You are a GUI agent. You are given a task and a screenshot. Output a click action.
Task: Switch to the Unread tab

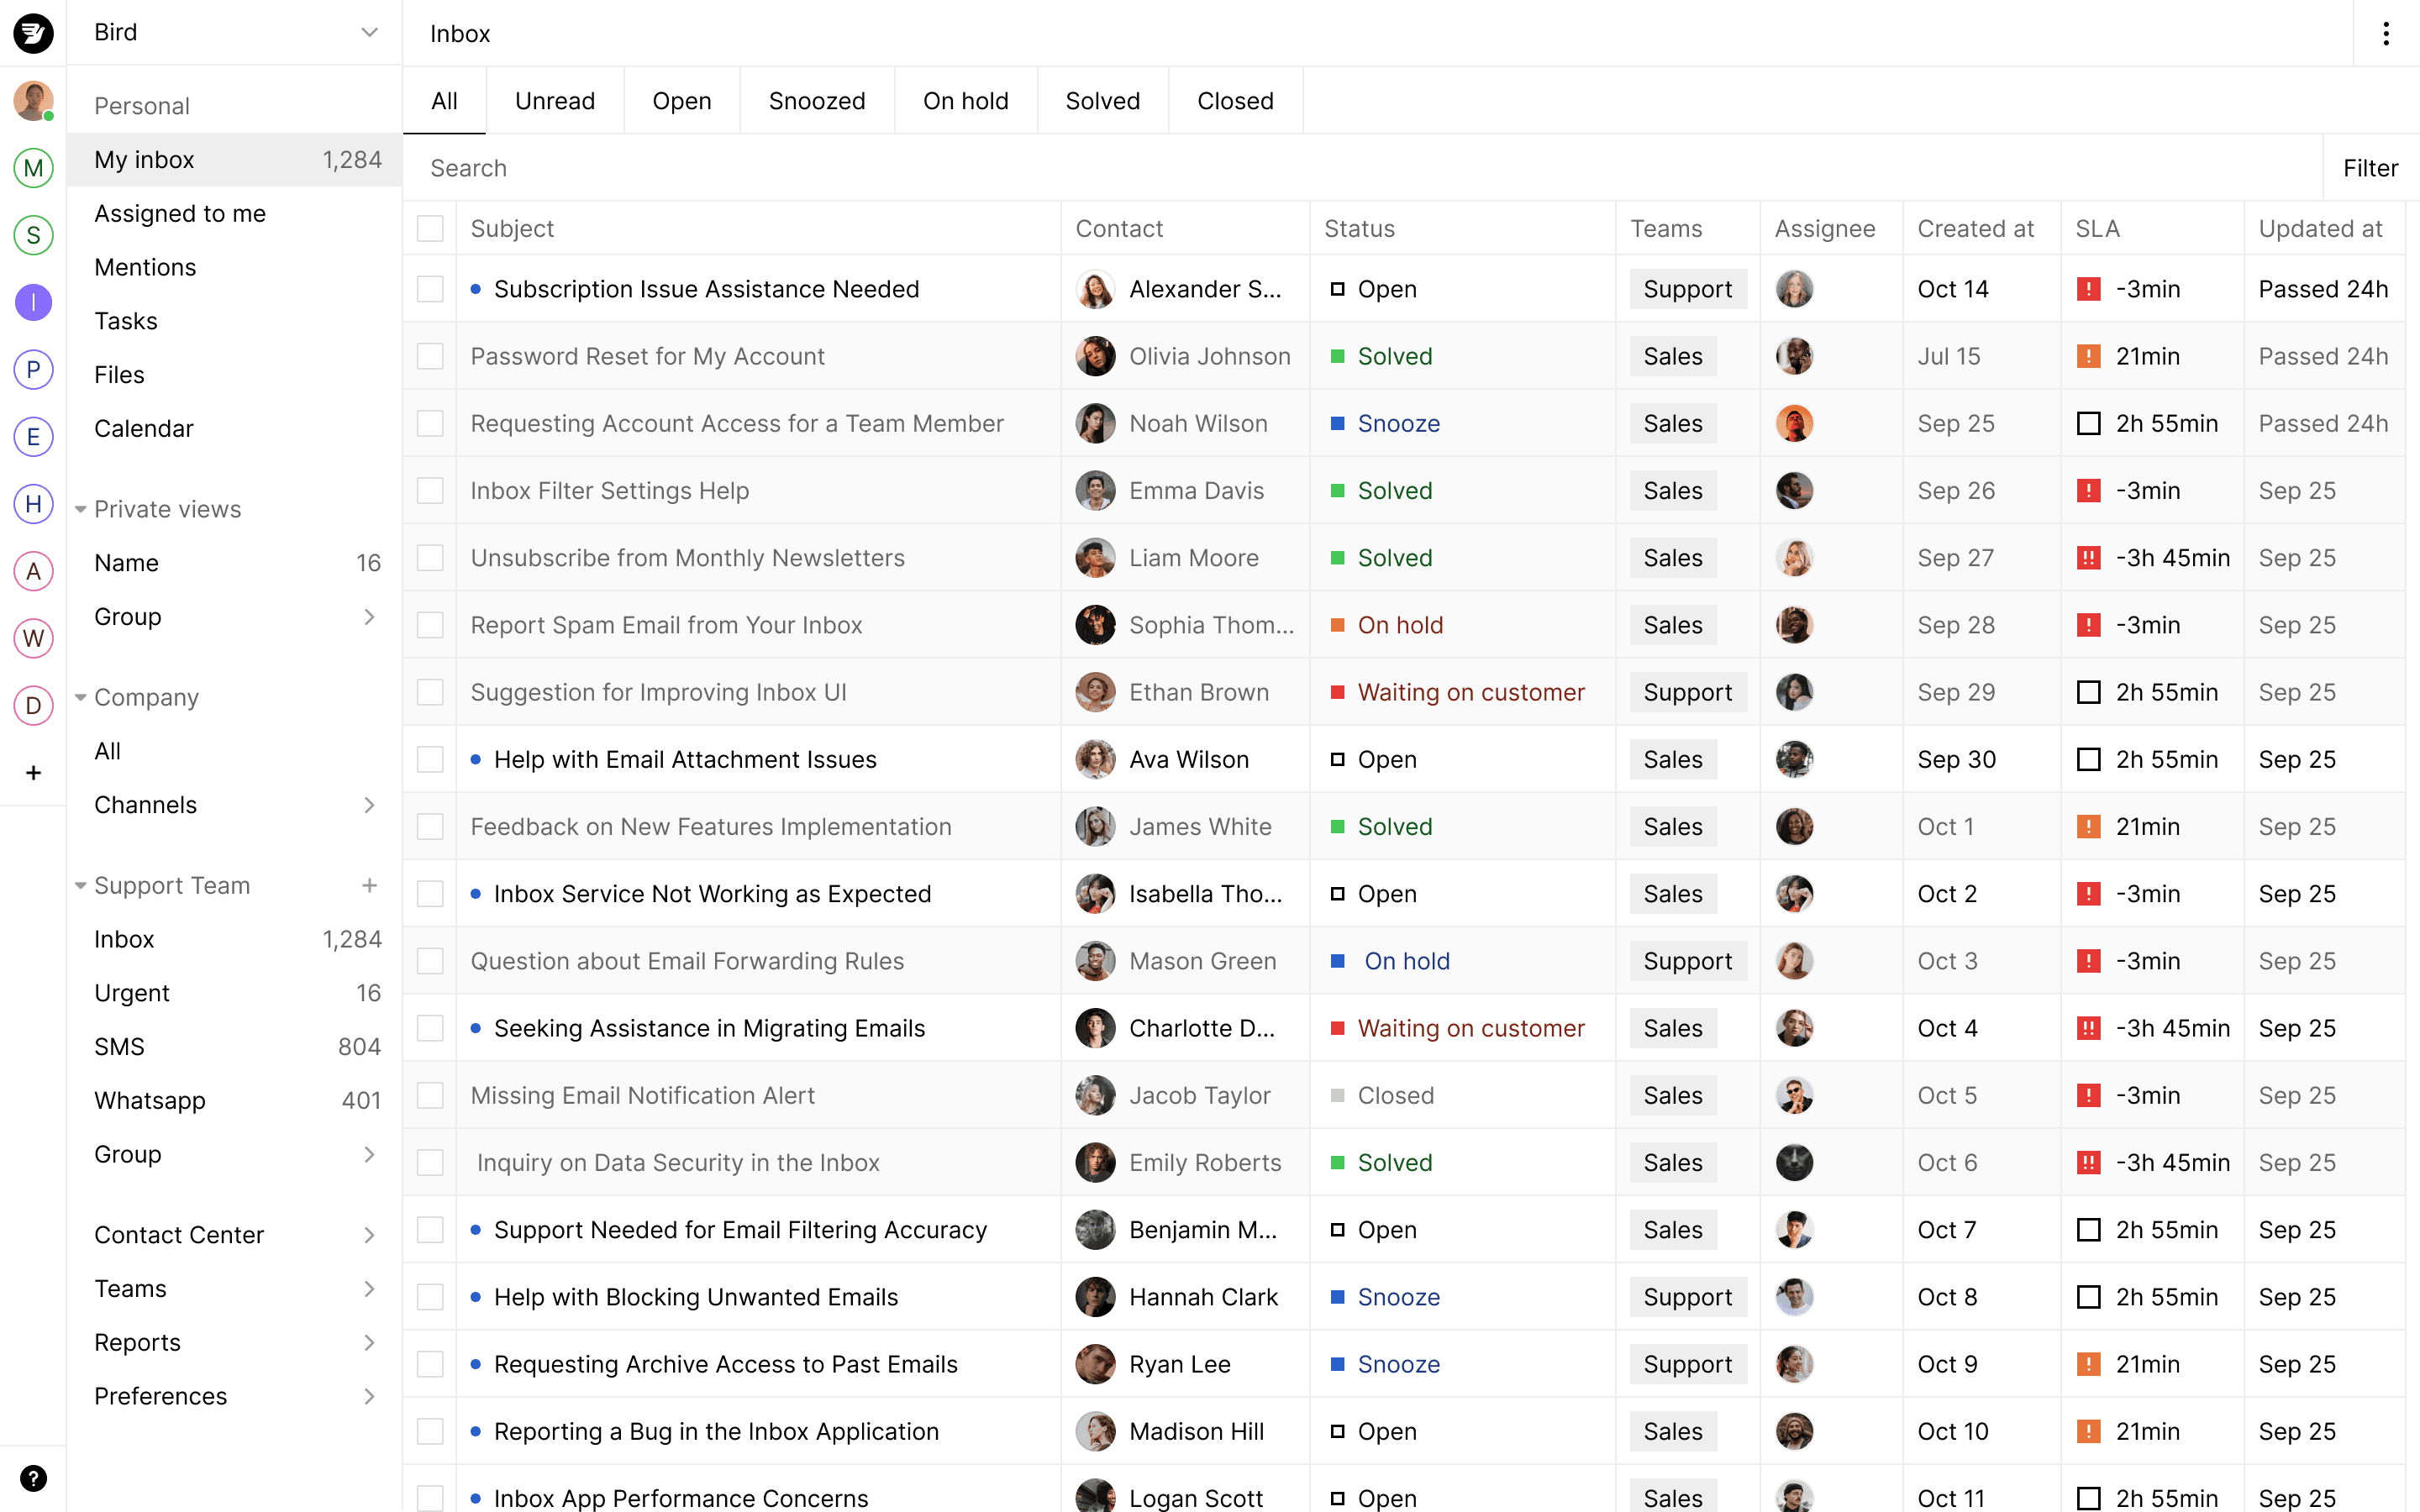click(x=555, y=101)
